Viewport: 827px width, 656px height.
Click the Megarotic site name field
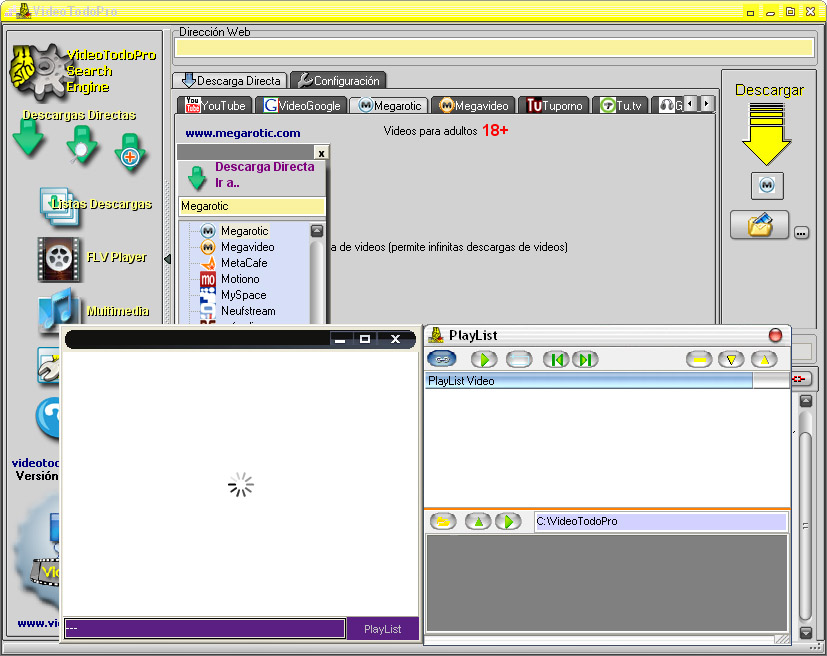252,206
